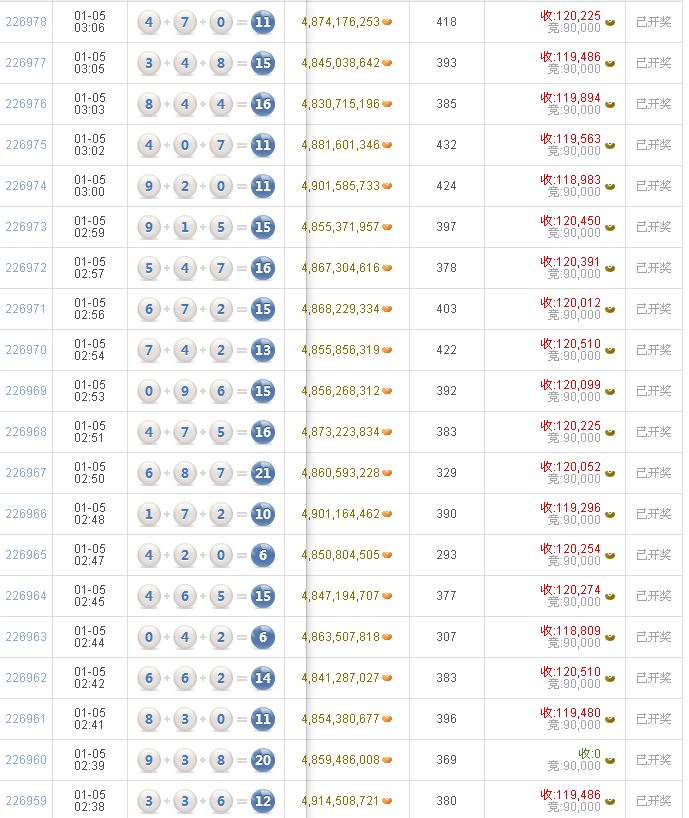Open draw number 226978 link
The image size is (689, 818).
pyautogui.click(x=26, y=22)
